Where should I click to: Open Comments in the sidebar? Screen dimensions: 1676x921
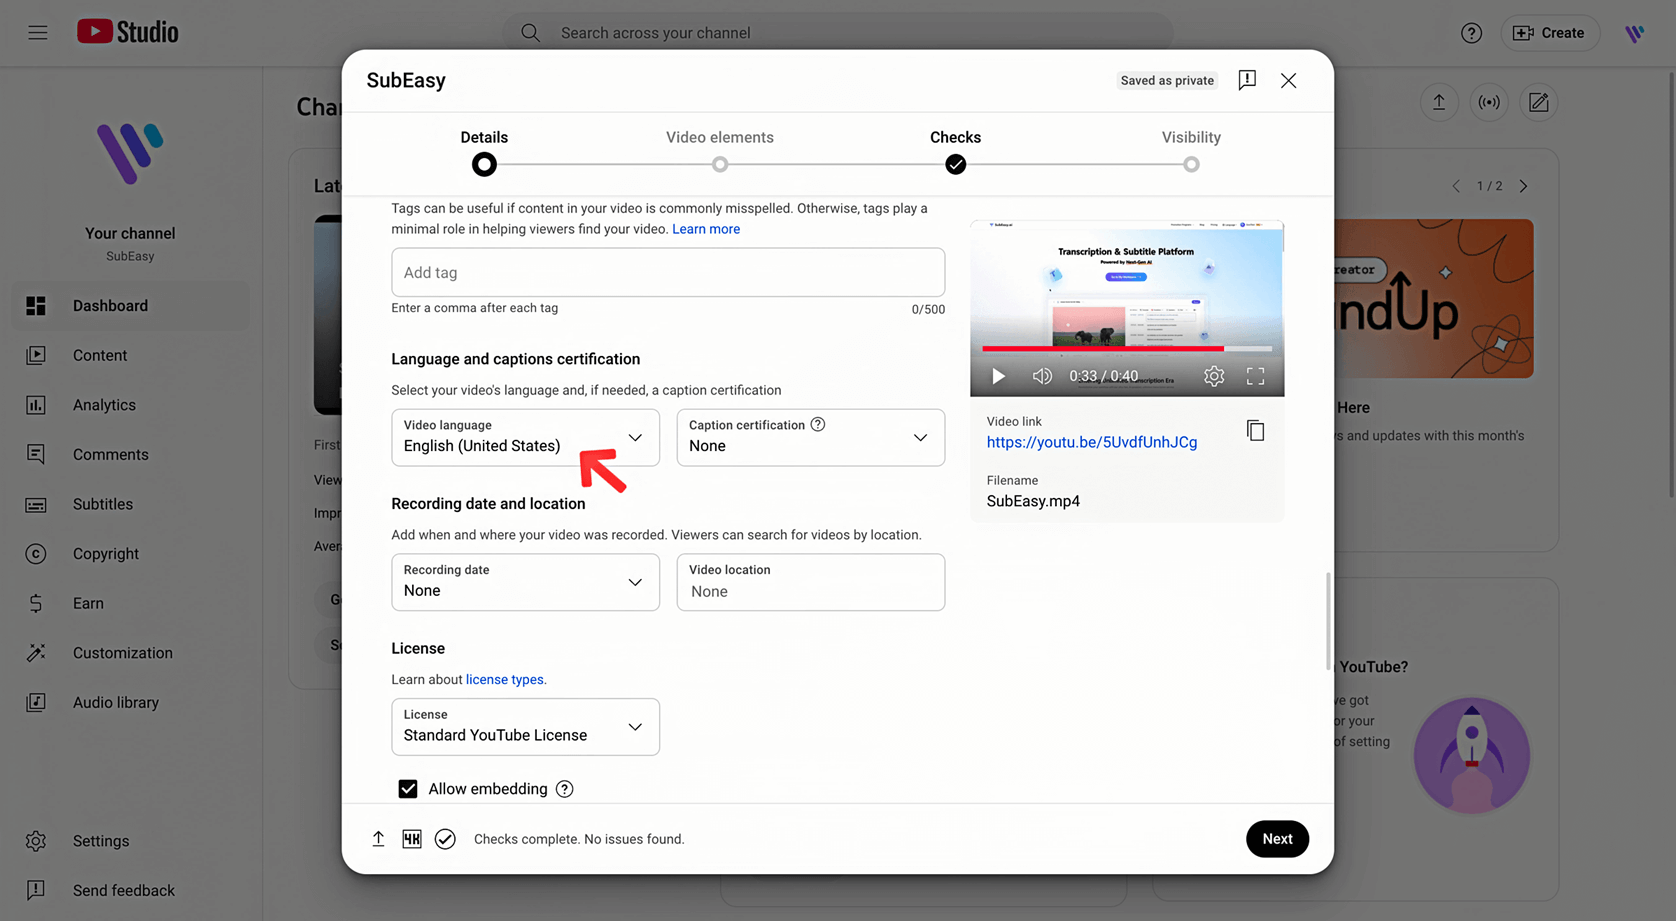pyautogui.click(x=131, y=454)
